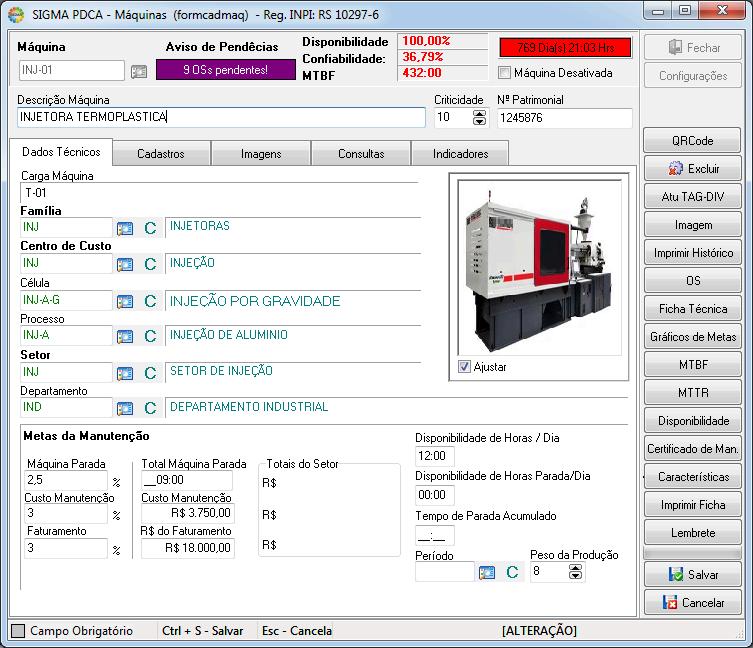Click the red days counter banner
753x648 pixels.
[x=565, y=48]
